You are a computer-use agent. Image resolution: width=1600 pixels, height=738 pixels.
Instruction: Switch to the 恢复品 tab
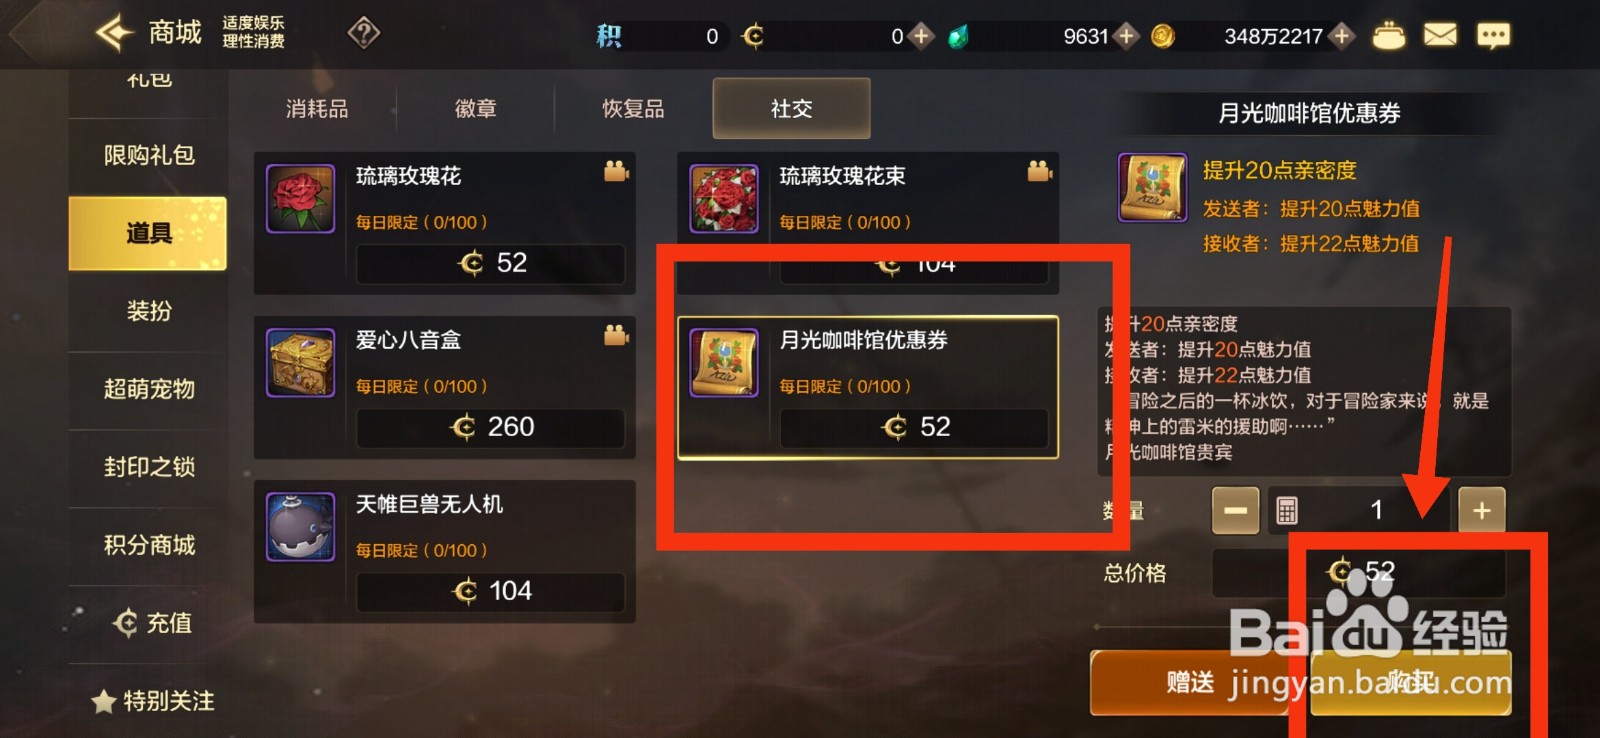[633, 108]
